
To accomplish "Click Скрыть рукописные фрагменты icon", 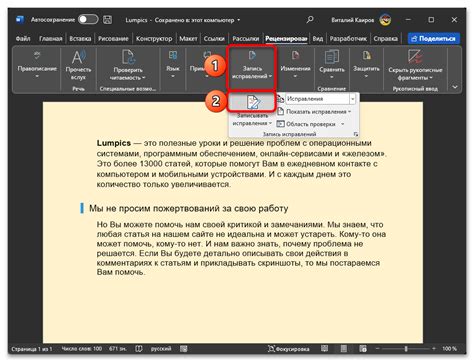I will pyautogui.click(x=415, y=57).
